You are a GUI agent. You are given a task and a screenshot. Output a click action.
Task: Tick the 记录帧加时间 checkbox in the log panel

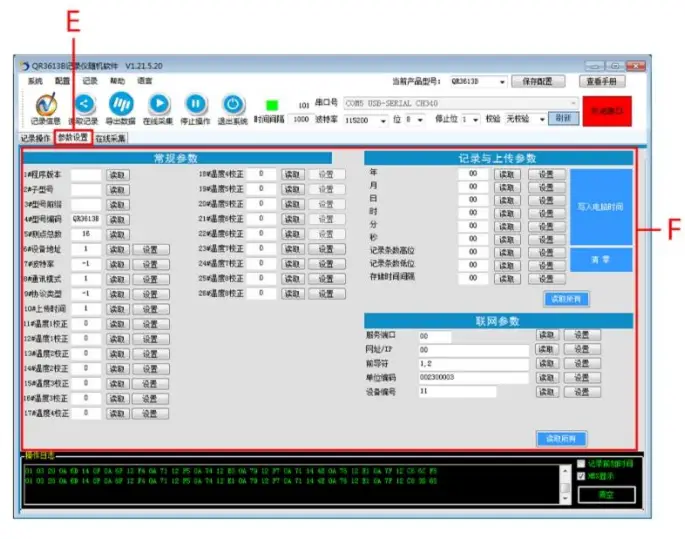click(x=581, y=463)
